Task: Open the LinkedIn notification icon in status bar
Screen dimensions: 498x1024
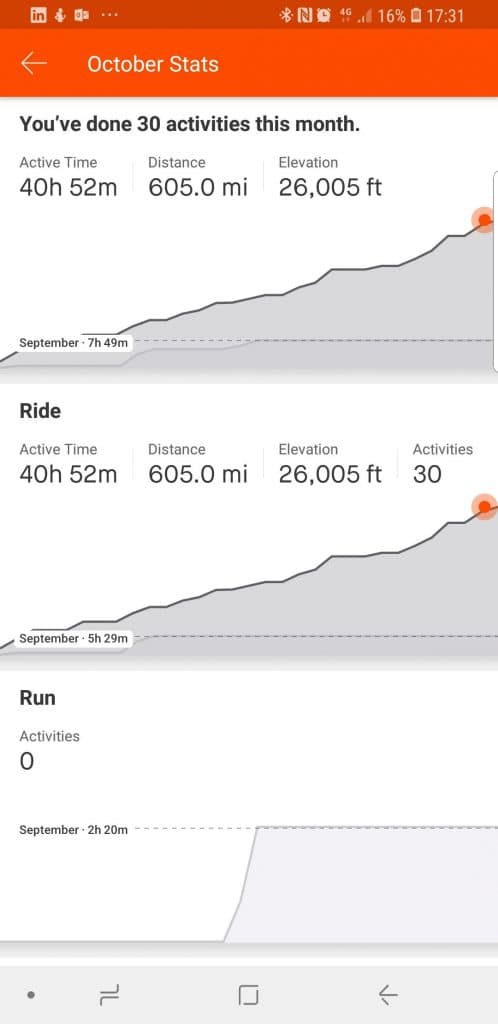Action: [x=39, y=16]
